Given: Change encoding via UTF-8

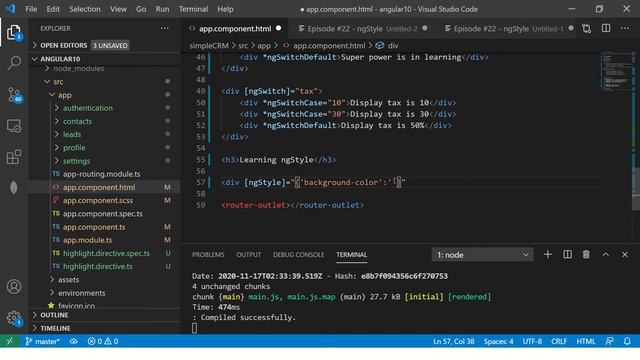Looking at the screenshot, I should [532, 341].
